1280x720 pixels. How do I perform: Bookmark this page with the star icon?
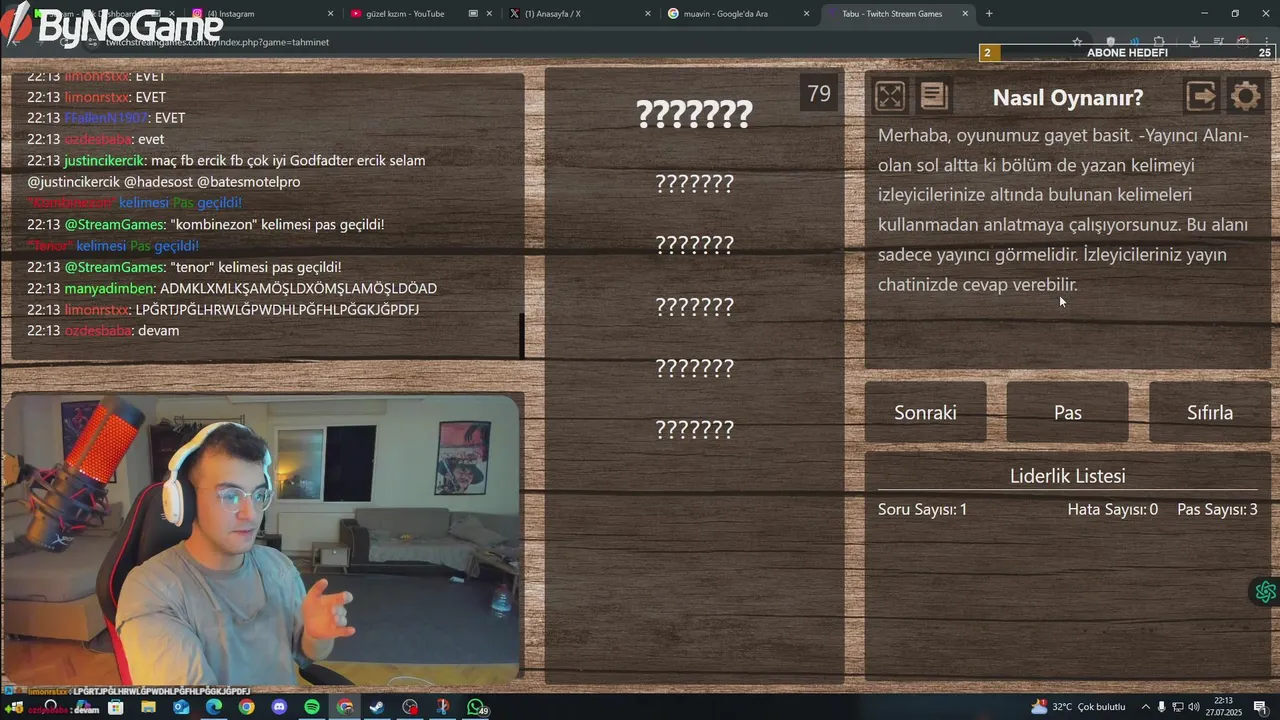pos(1077,42)
